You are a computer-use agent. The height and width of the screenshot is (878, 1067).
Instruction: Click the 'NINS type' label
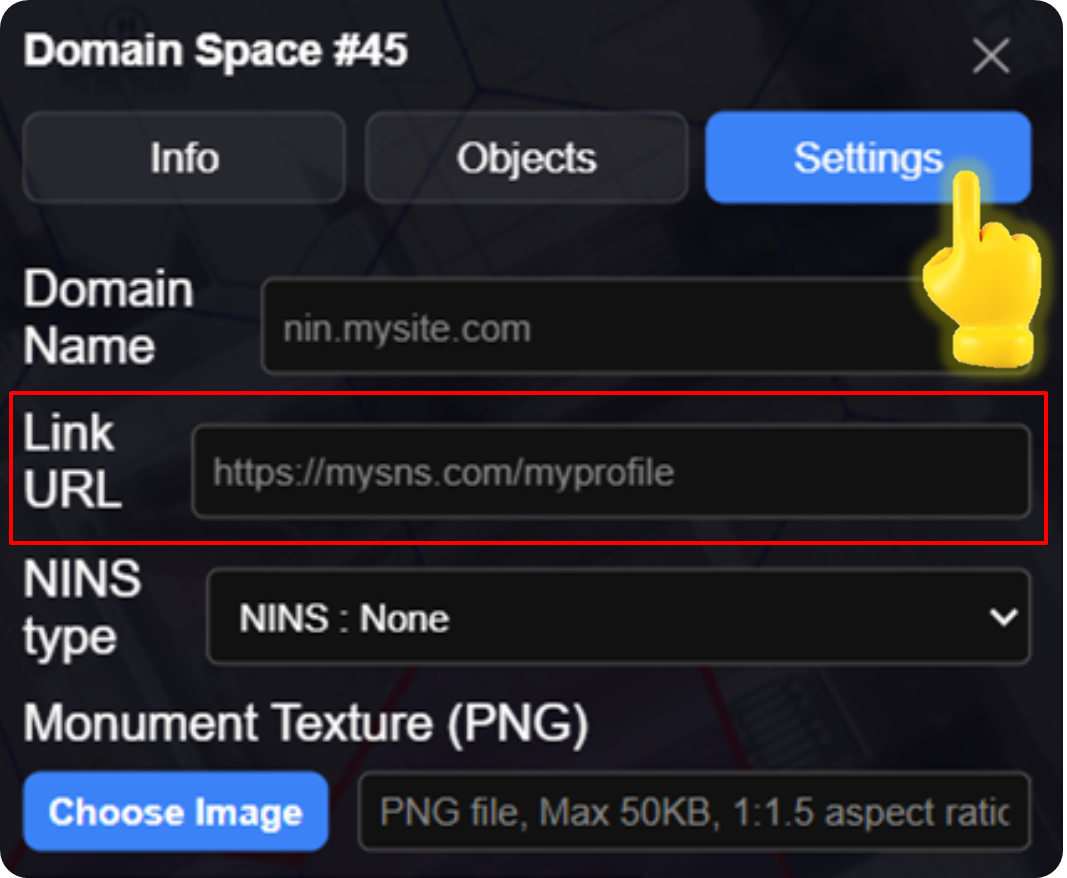coord(82,607)
